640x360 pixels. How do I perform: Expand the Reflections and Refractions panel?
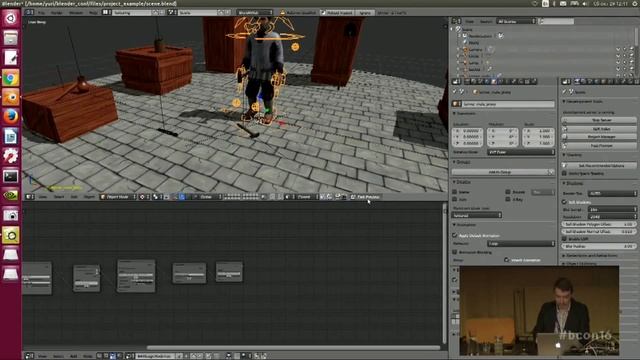(x=589, y=256)
